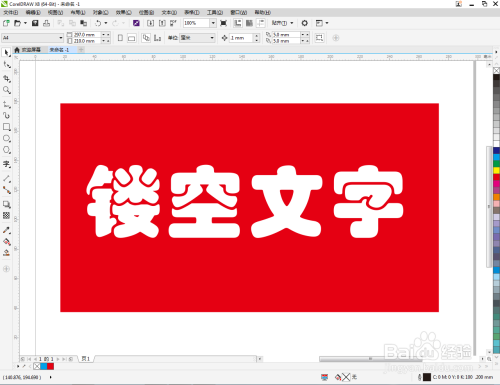Switch to the Untitled-1 document tab
The height and width of the screenshot is (385, 500).
[59, 50]
